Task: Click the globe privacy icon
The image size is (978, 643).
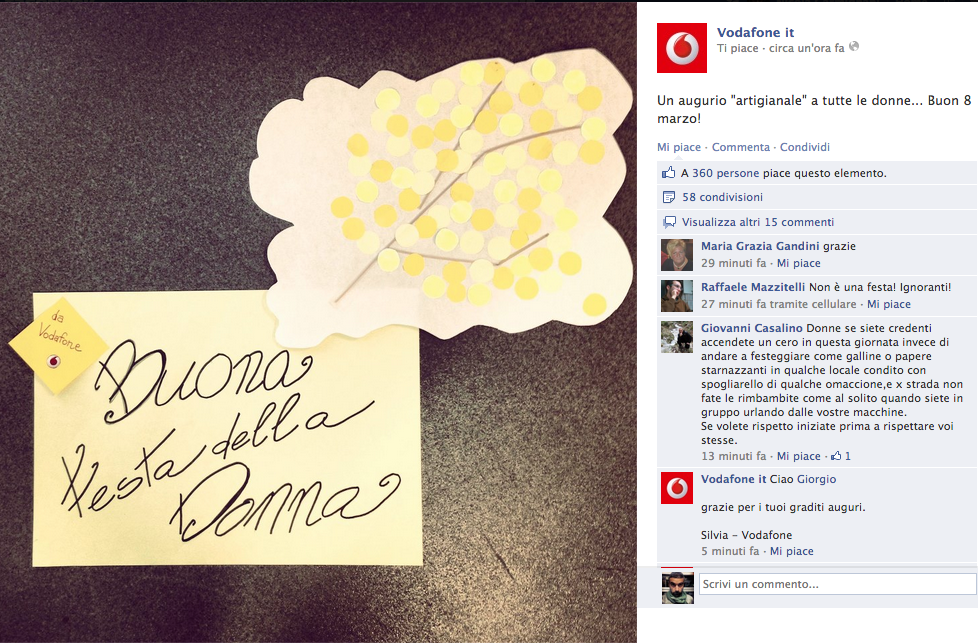Action: pos(854,46)
